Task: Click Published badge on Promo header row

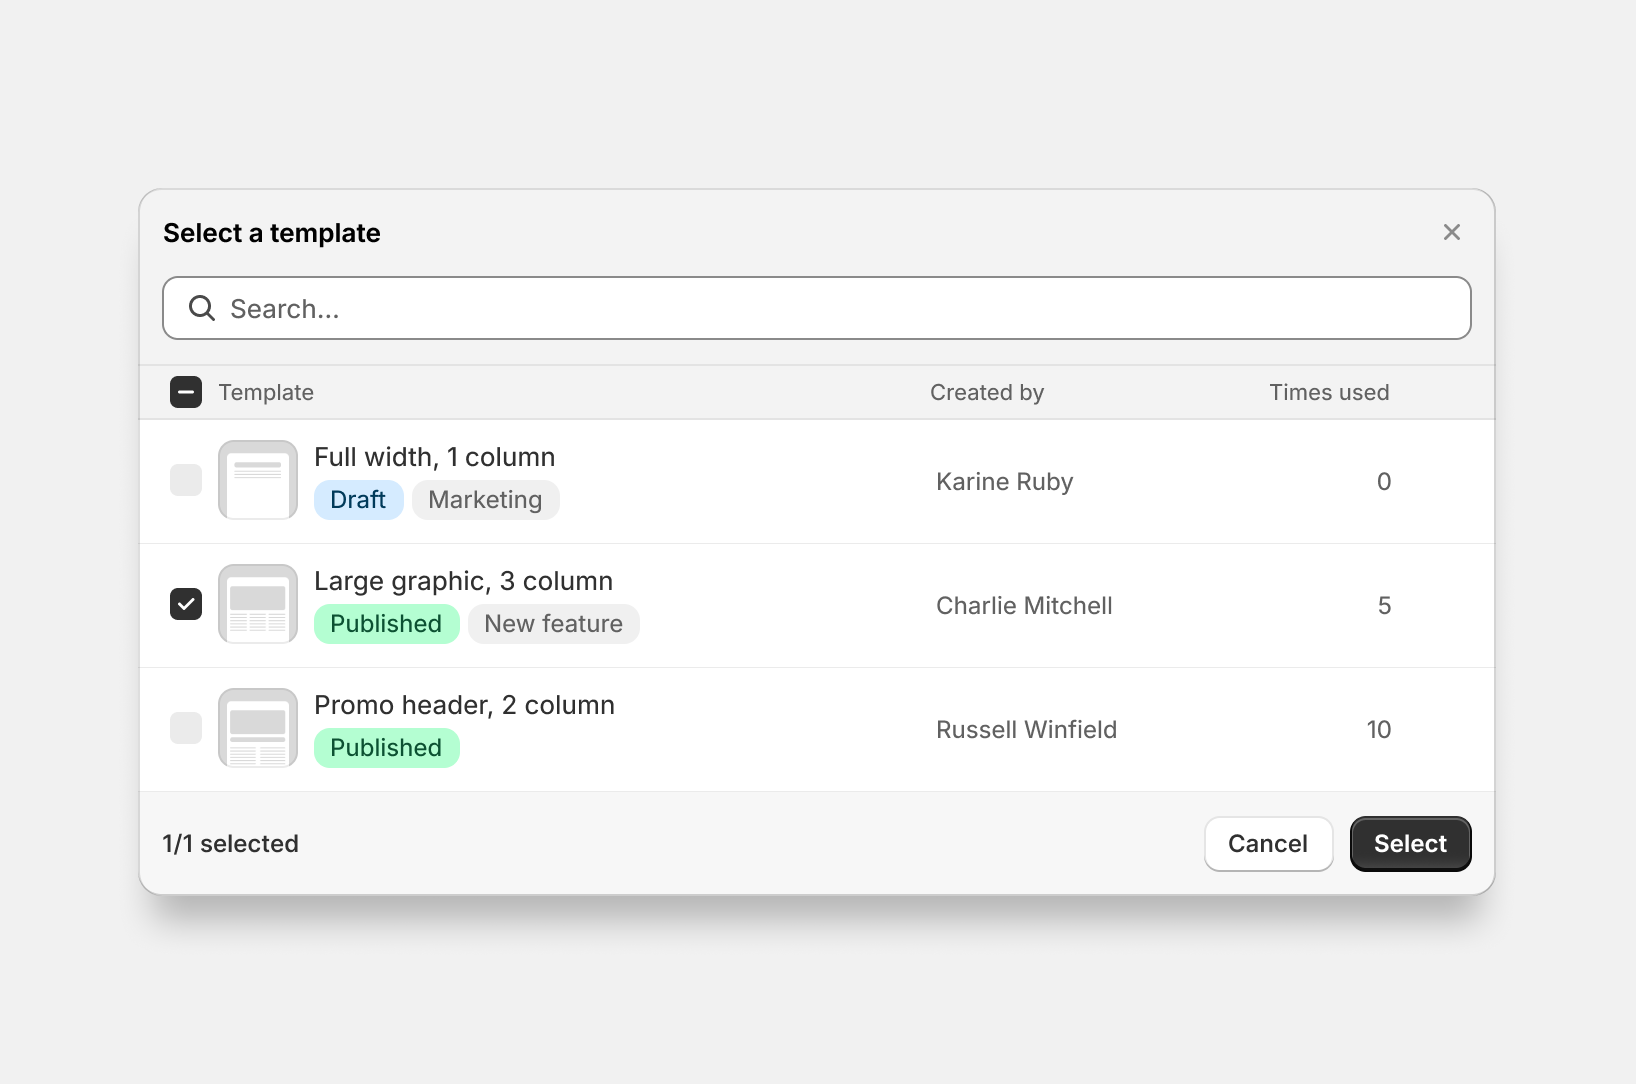Action: pyautogui.click(x=386, y=748)
